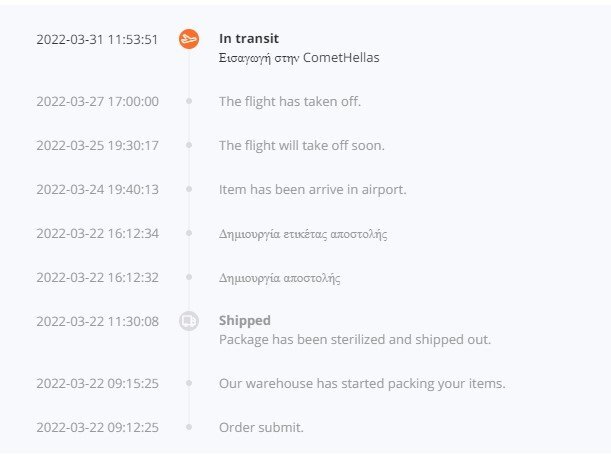Click the timestamp 2022-03-27 17:00:00
611x454 pixels.
pyautogui.click(x=97, y=102)
